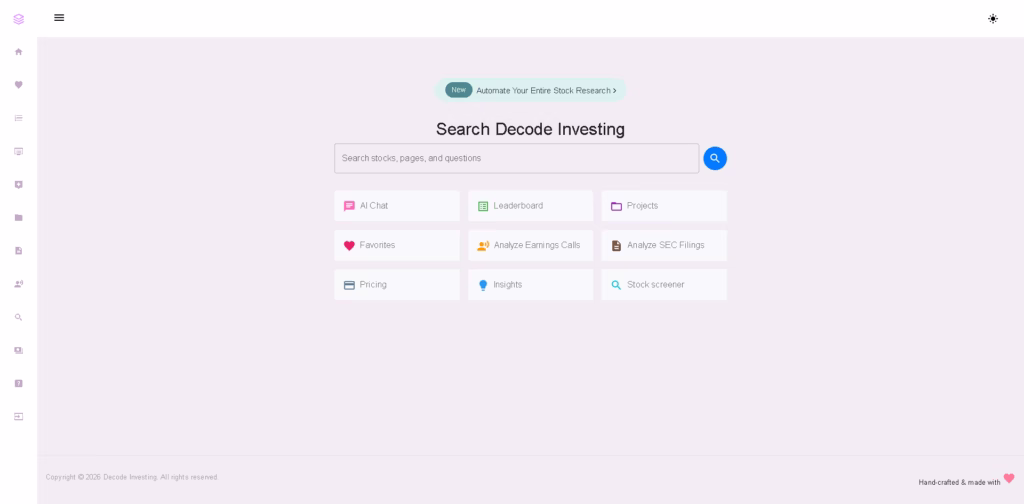
Task: Click the sidebar question mark help icon
Action: [18, 383]
